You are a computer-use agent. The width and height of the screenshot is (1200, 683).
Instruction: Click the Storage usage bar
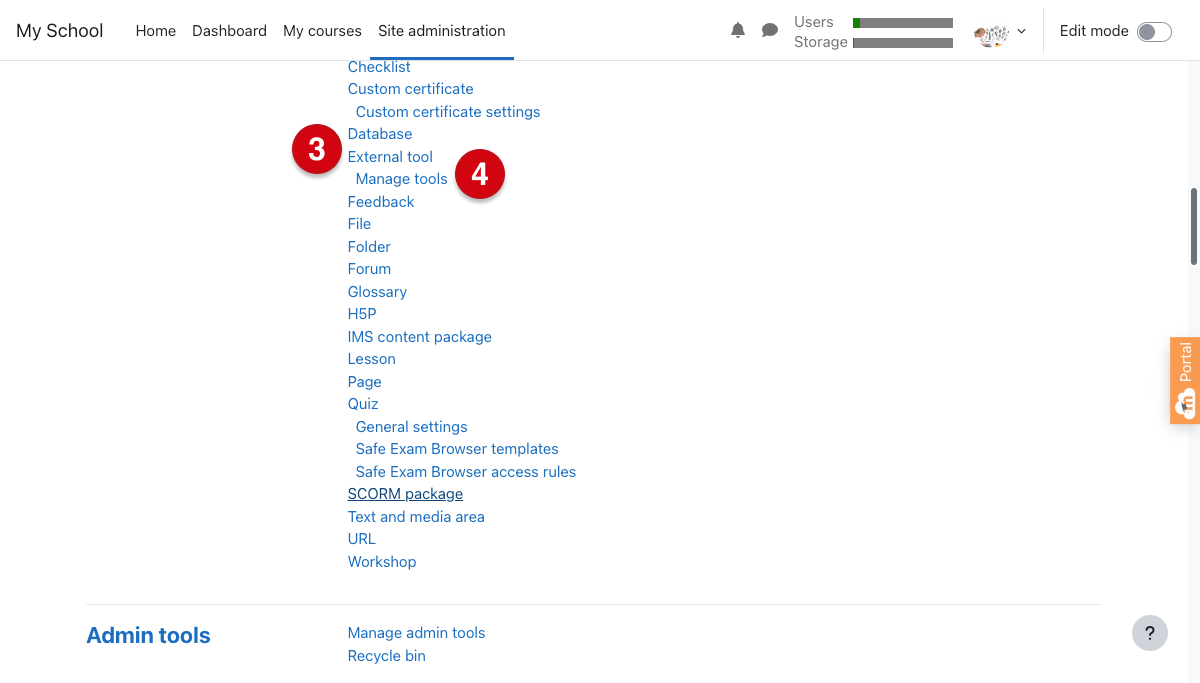click(x=903, y=43)
